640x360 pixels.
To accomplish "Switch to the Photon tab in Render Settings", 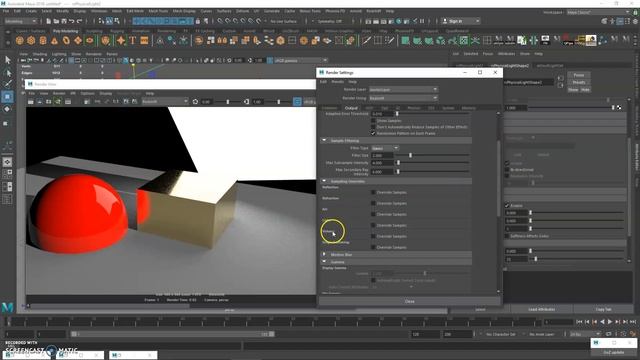I will pyautogui.click(x=414, y=108).
